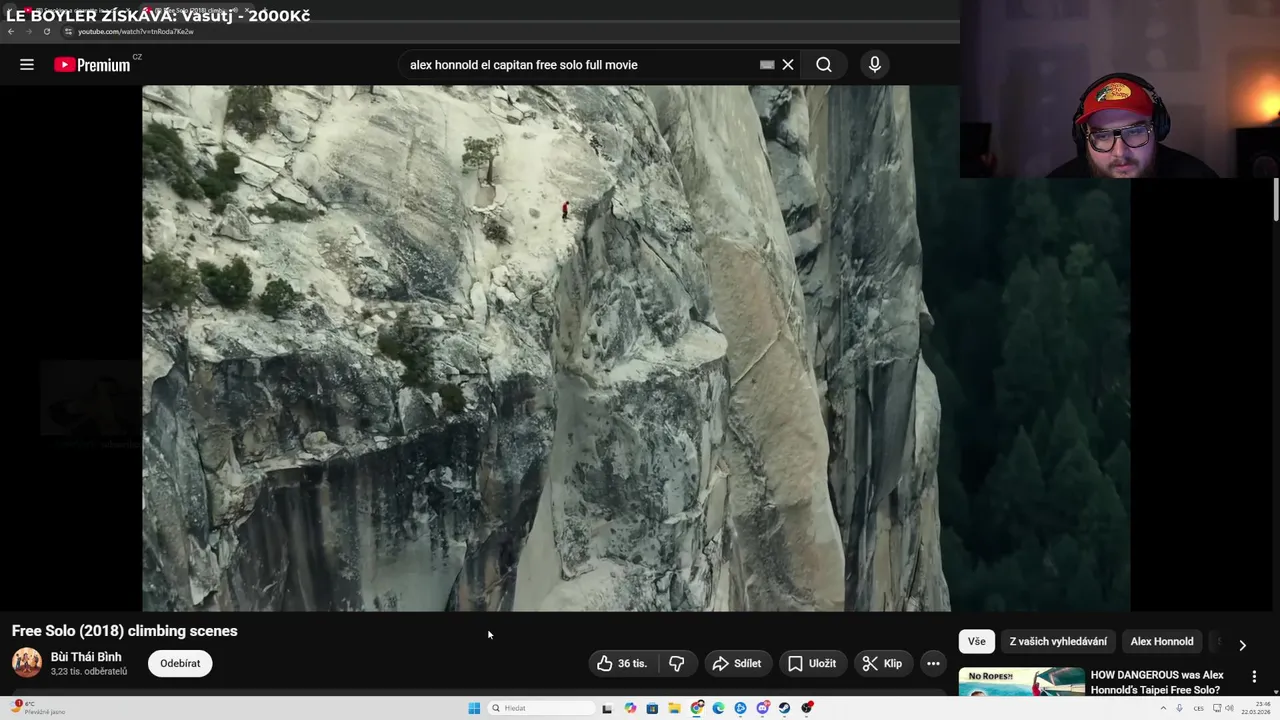Launch Copilot from taskbar
Viewport: 1280px width, 720px height.
click(630, 708)
